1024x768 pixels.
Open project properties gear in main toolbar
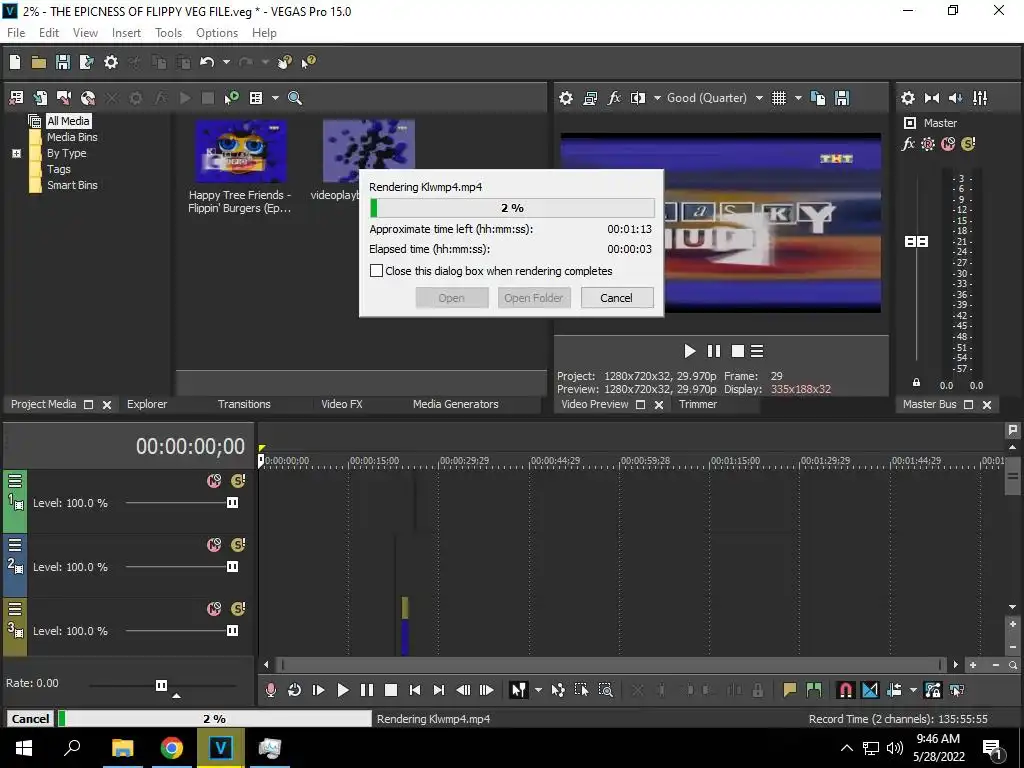pyautogui.click(x=111, y=62)
